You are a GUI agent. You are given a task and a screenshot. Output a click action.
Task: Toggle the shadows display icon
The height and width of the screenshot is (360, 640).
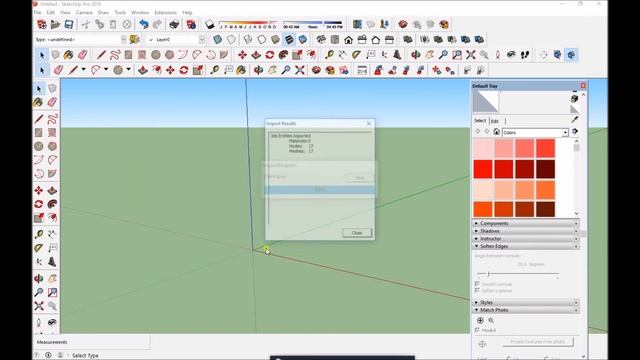click(210, 24)
